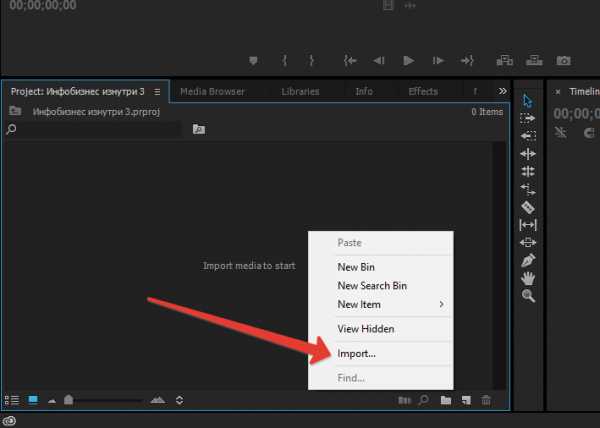Select the Ripple Edit tool

coord(528,154)
